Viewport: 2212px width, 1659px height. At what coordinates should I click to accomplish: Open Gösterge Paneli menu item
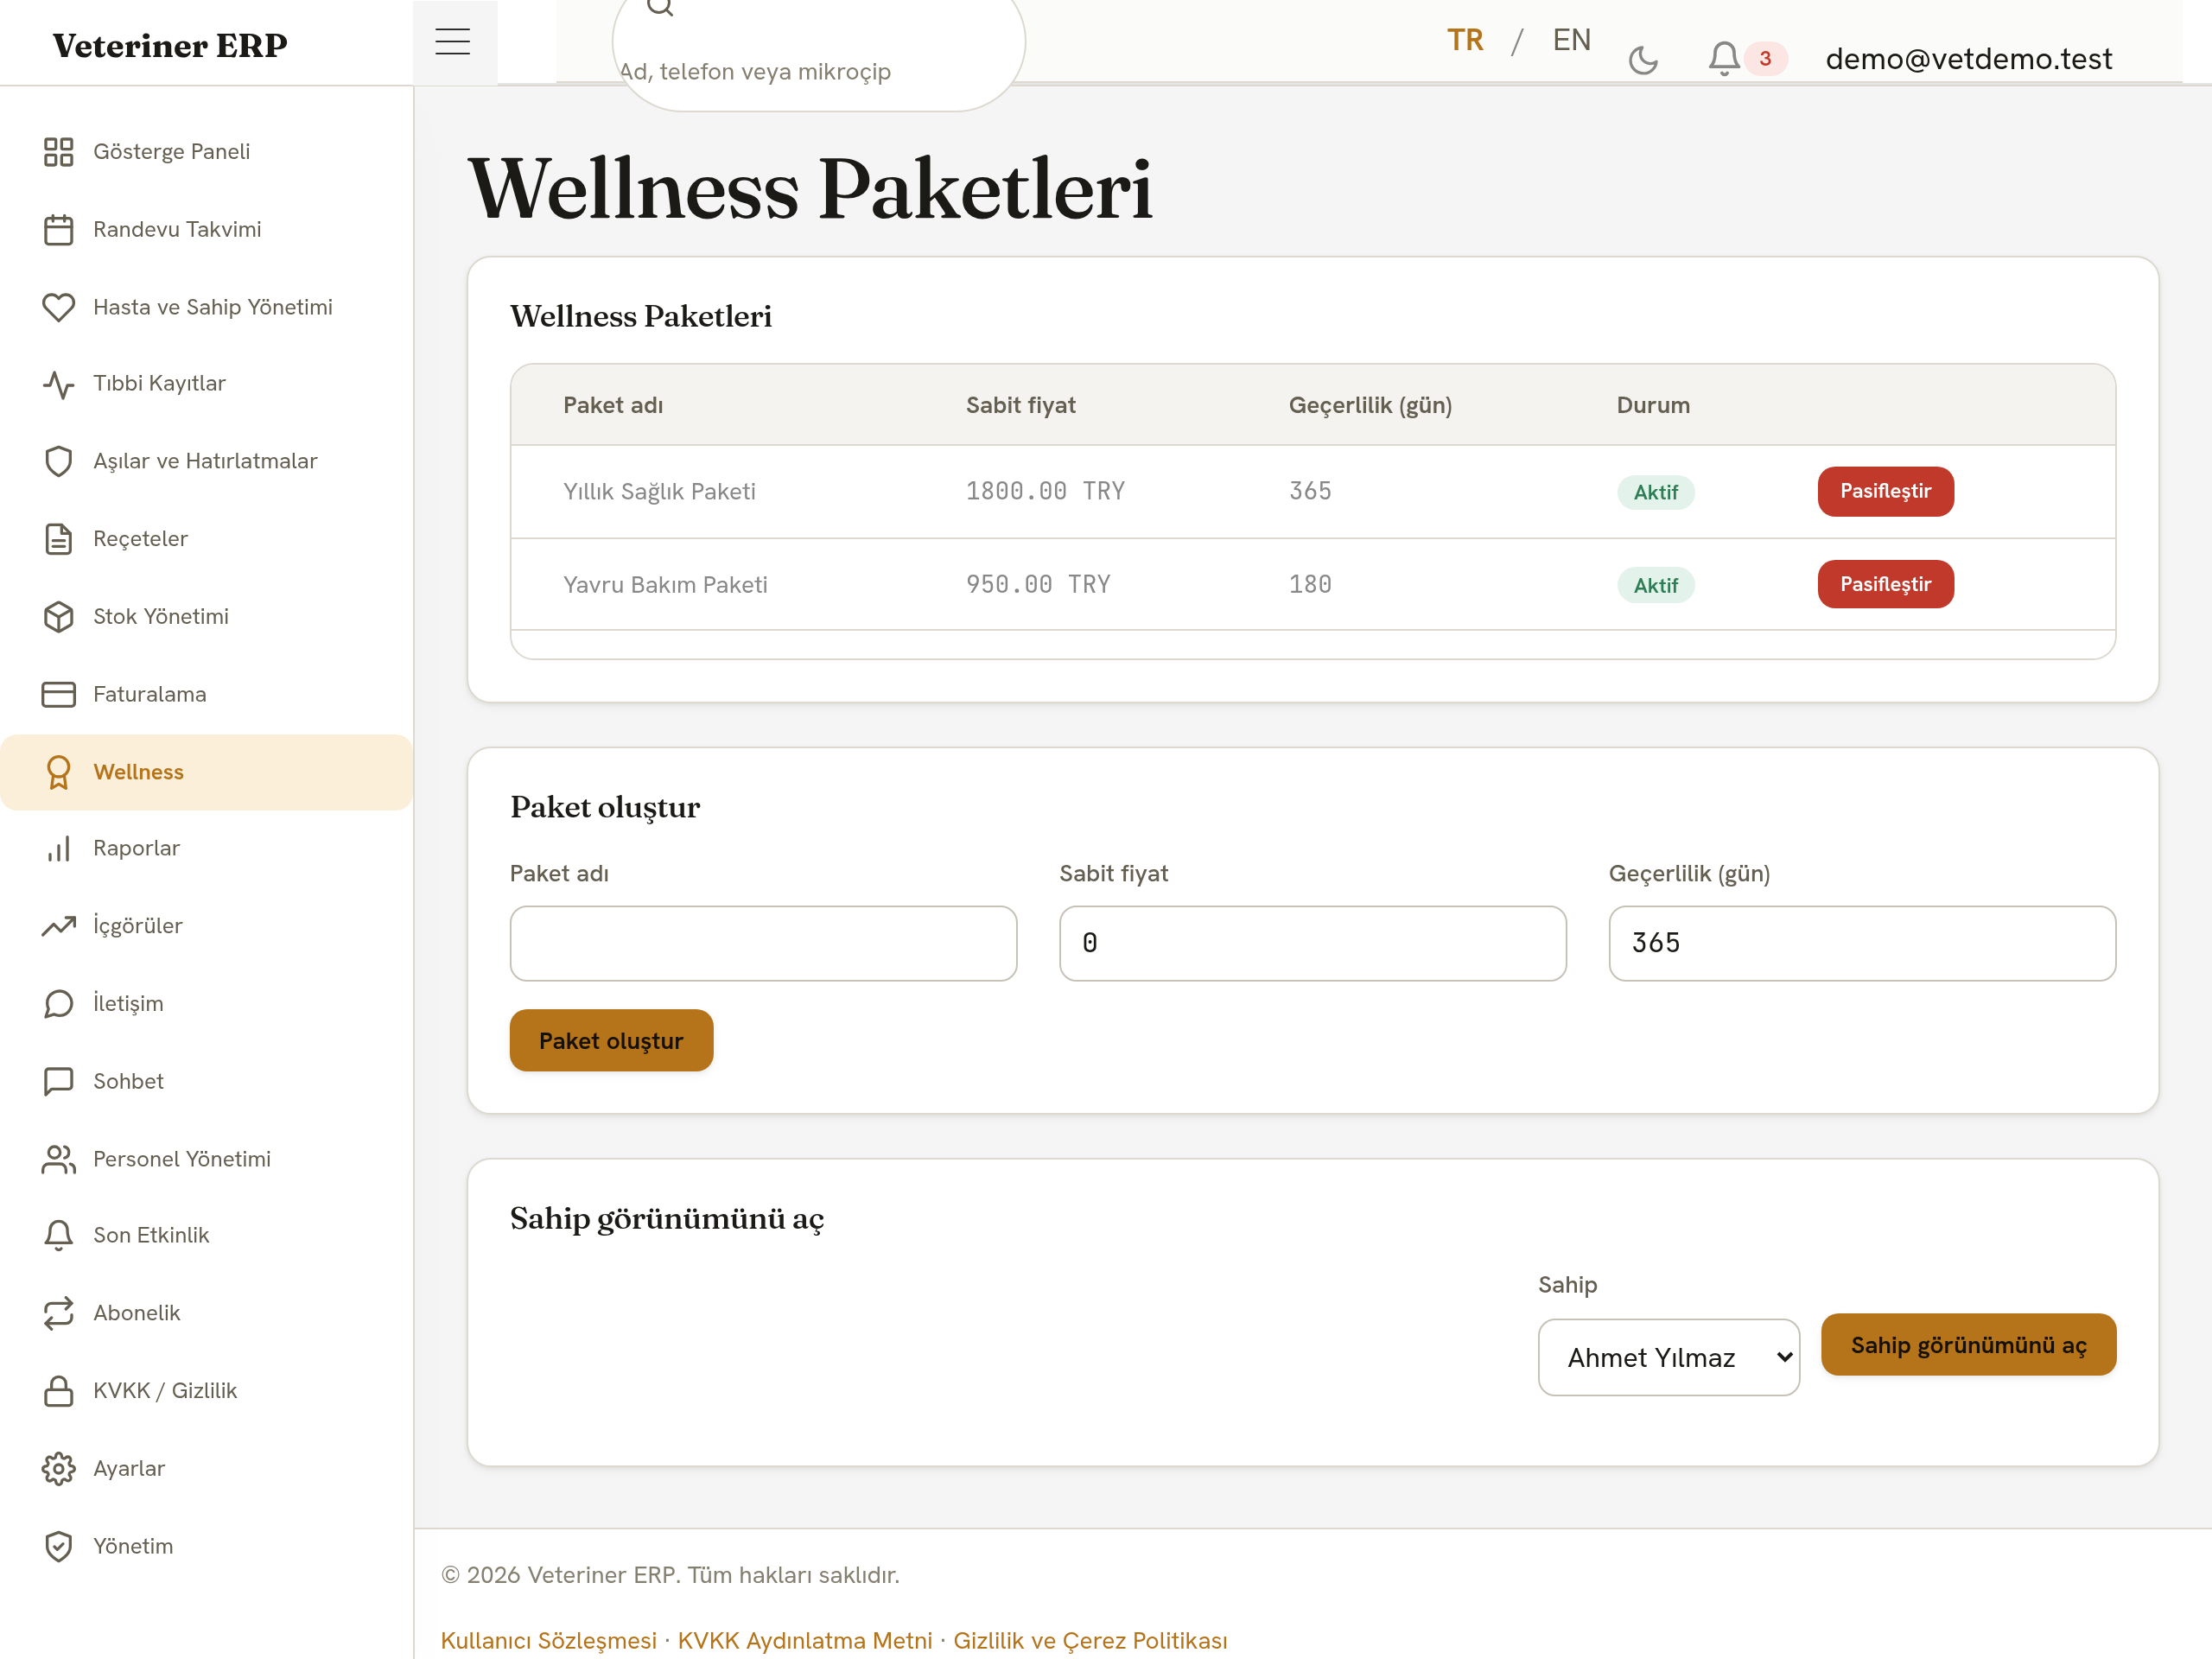click(x=207, y=152)
